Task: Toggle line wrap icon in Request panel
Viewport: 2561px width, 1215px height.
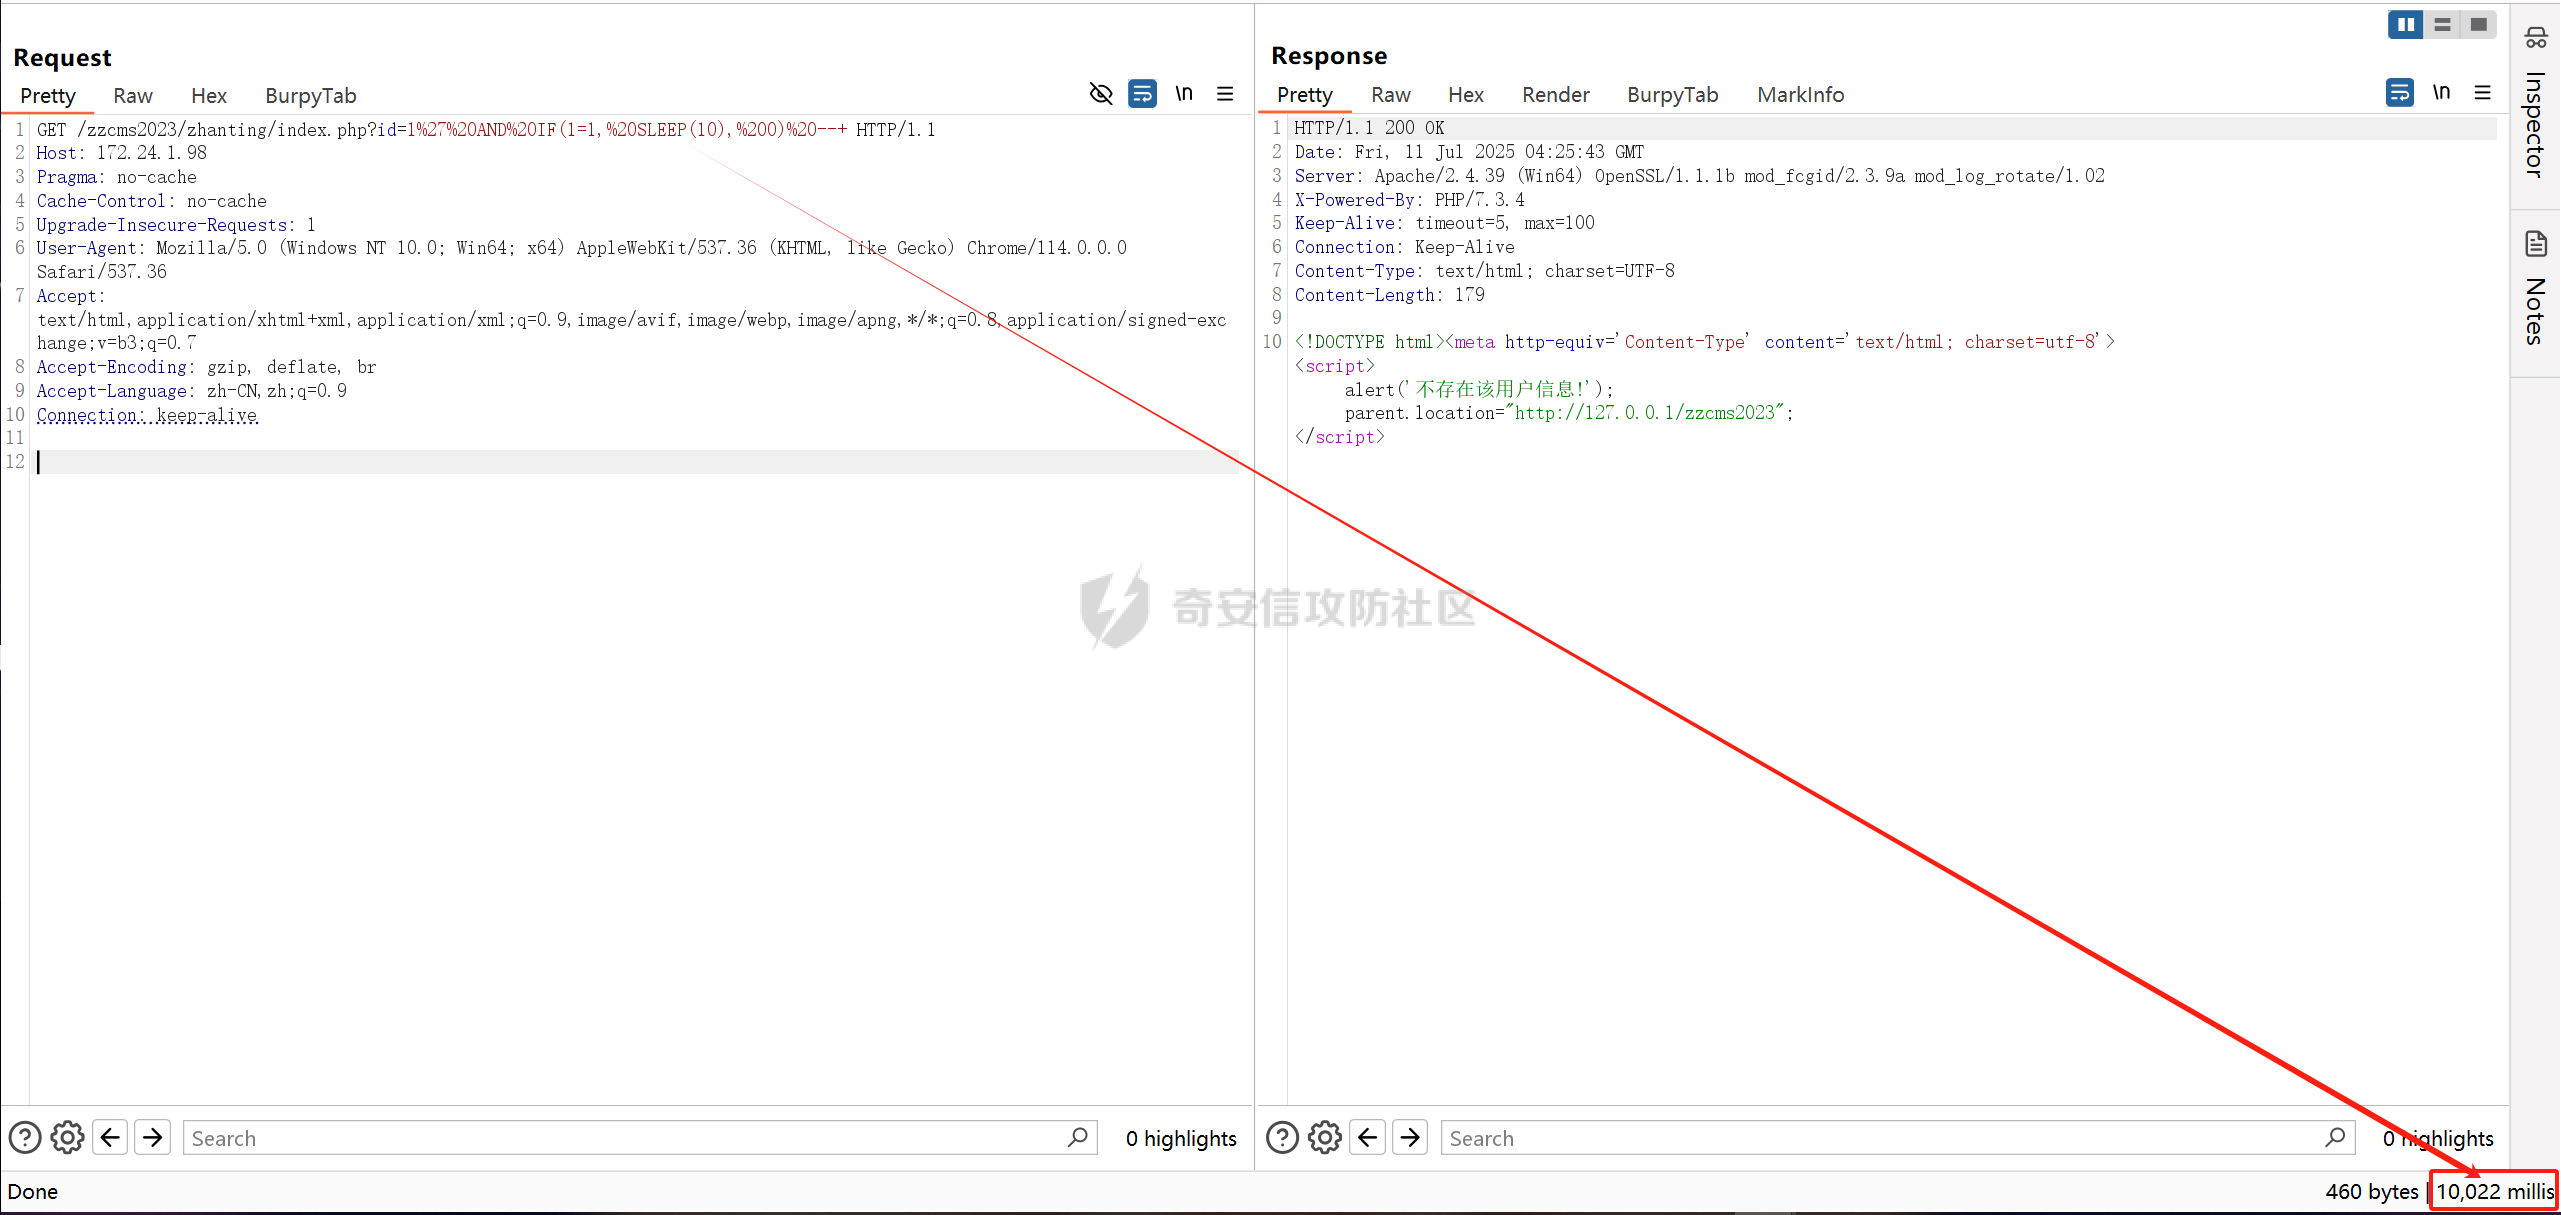Action: 1142,94
